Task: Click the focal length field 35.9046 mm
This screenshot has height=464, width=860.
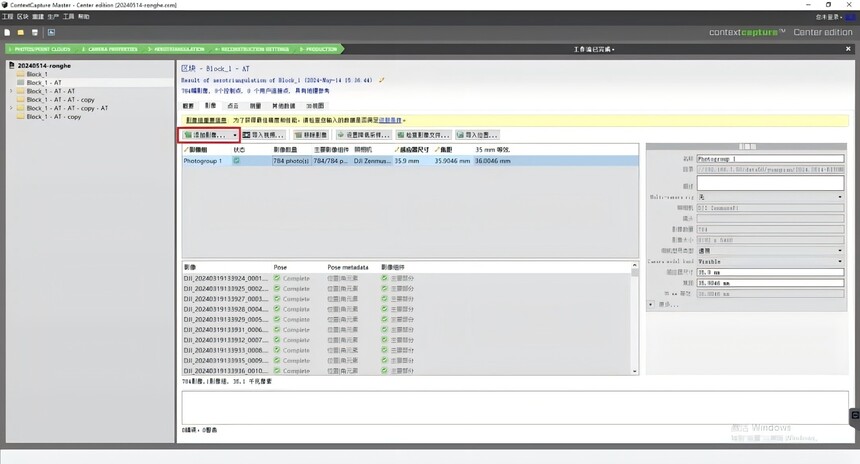Action: point(770,283)
